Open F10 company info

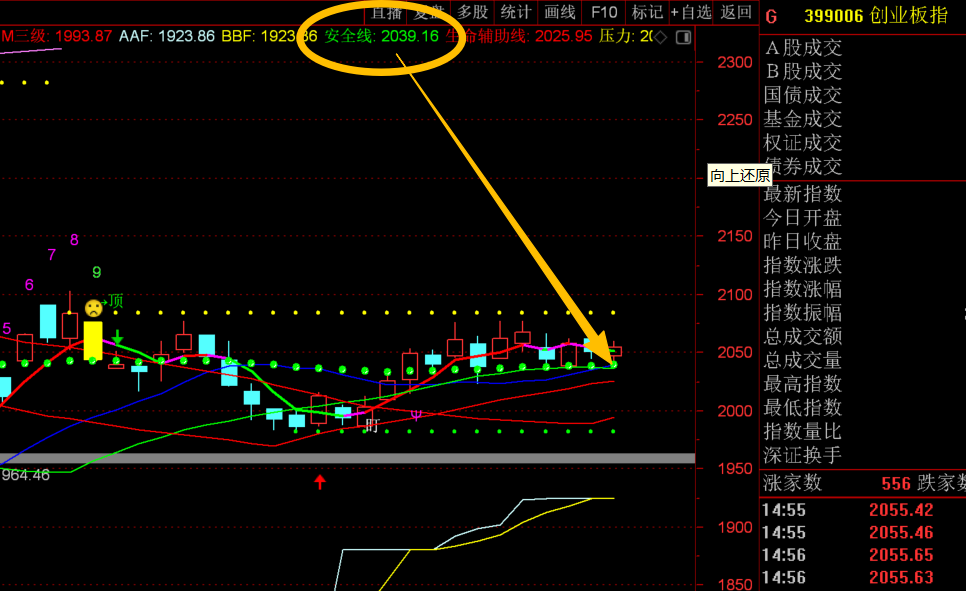pos(604,12)
